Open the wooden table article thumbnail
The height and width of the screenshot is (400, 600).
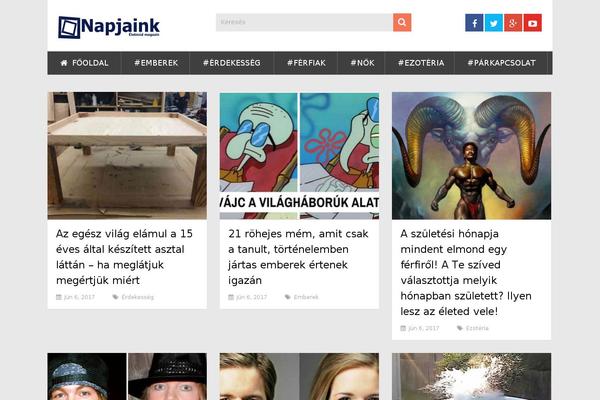click(127, 155)
